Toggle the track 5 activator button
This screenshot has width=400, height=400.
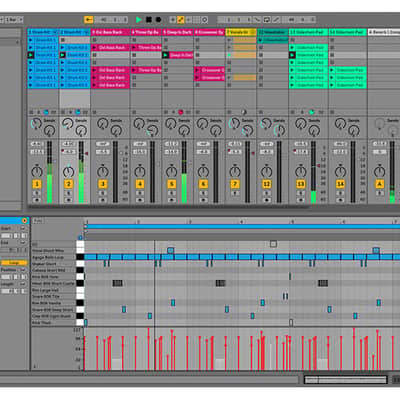point(171,184)
